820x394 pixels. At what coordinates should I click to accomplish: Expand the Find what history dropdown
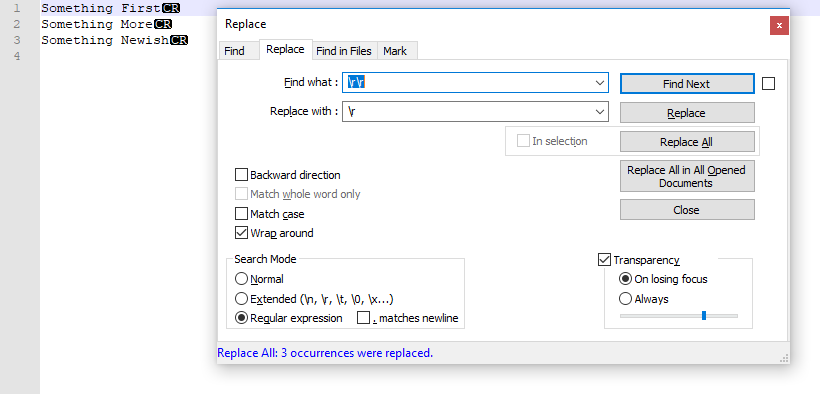[x=600, y=83]
